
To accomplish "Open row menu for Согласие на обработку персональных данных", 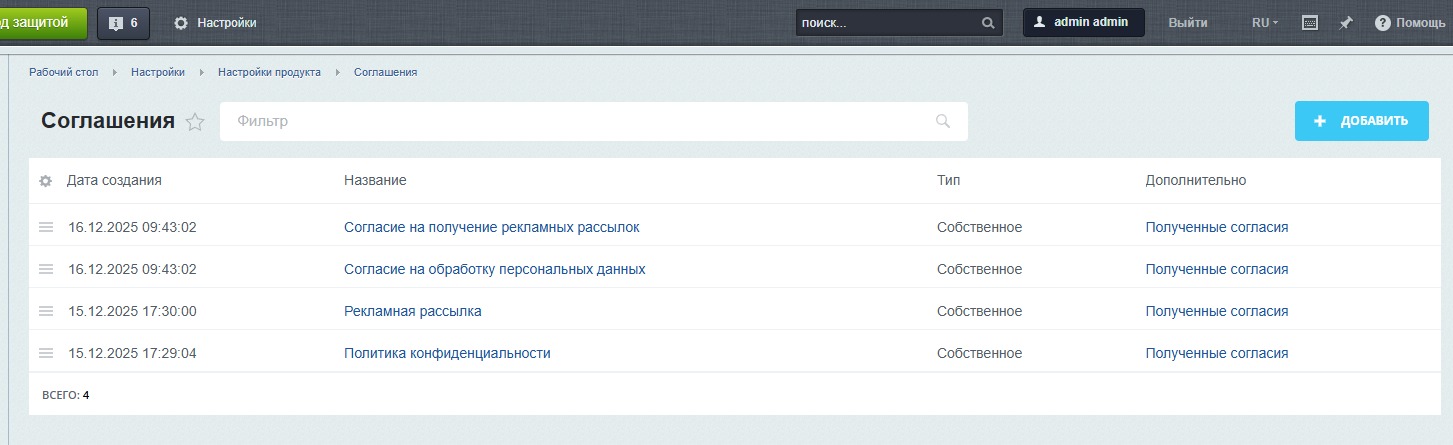I will click(x=46, y=269).
